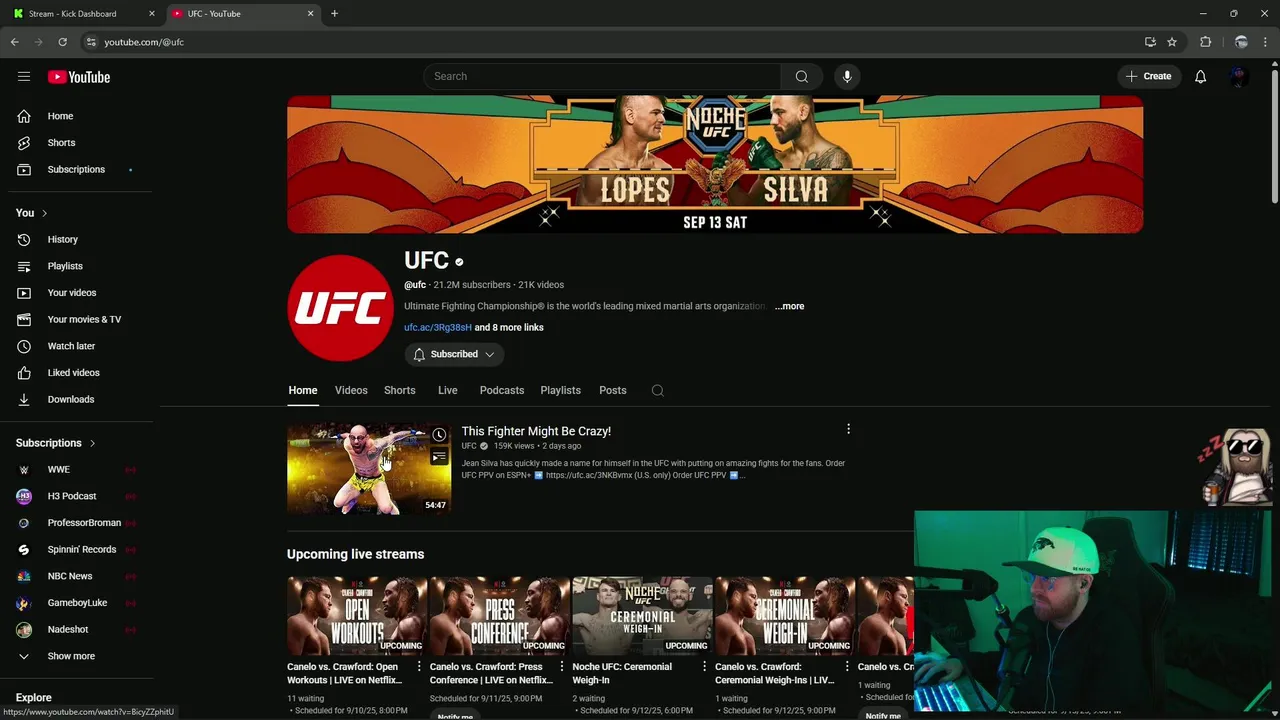The image size is (1280, 720).
Task: View site information icon in address bar
Action: point(91,42)
